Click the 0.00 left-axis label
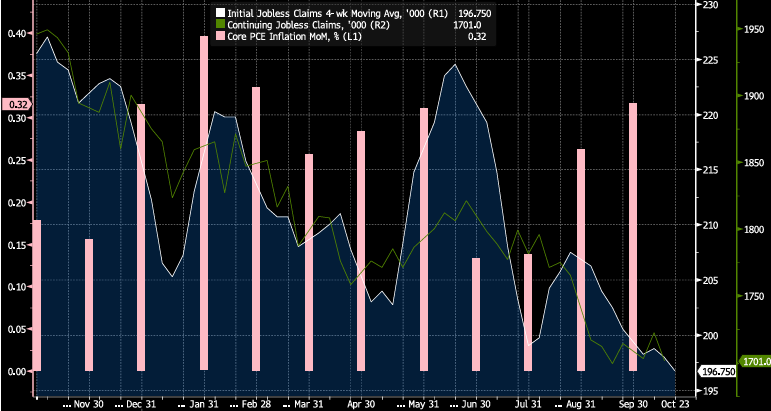 coord(16,371)
